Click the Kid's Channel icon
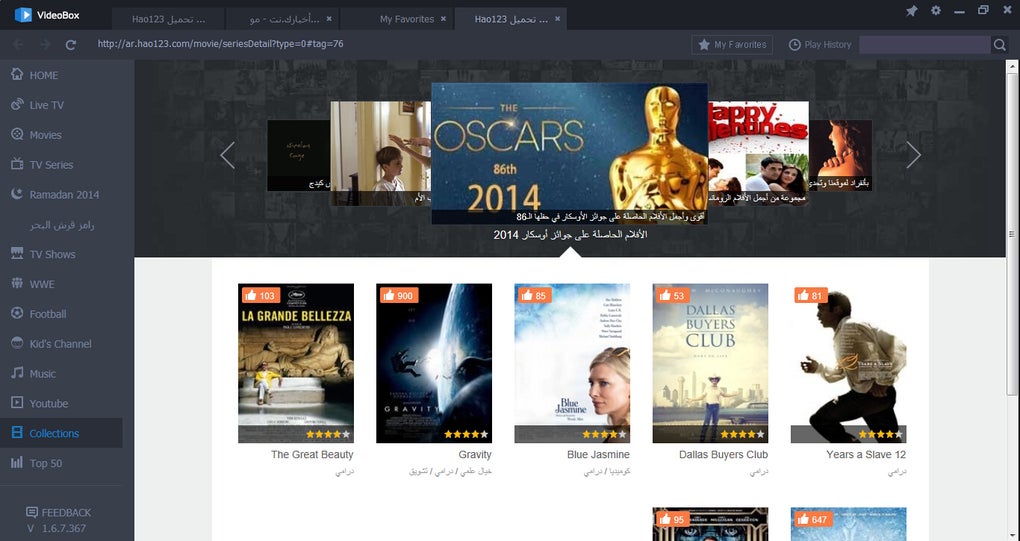1020x541 pixels. coord(17,343)
